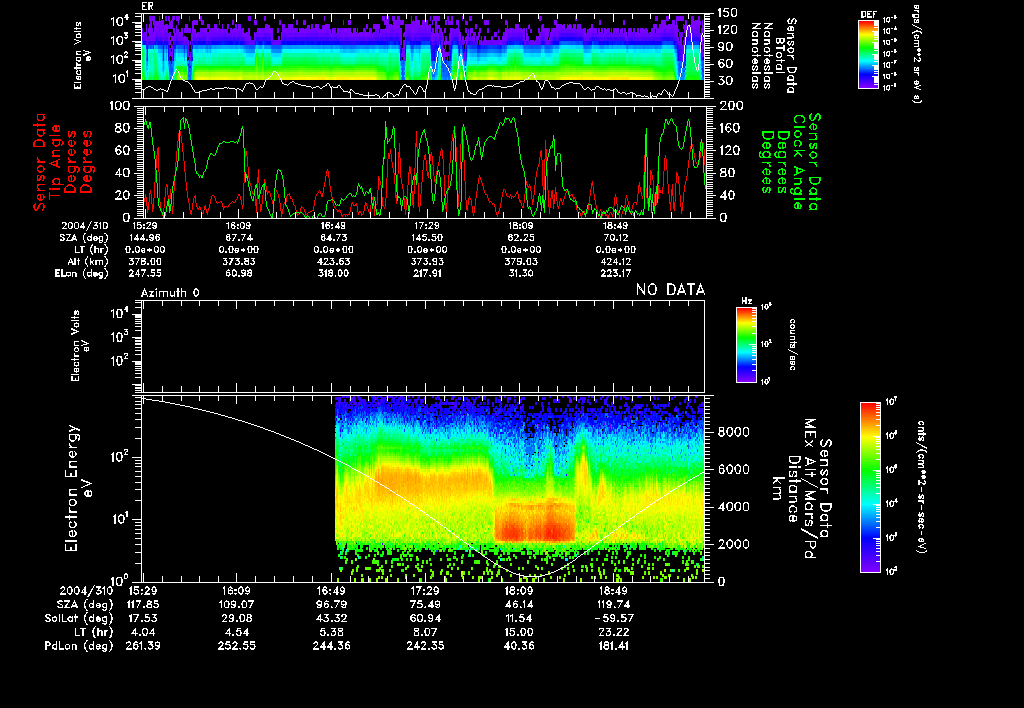
Task: Select the SolLat value "-59.57"
Action: click(614, 619)
